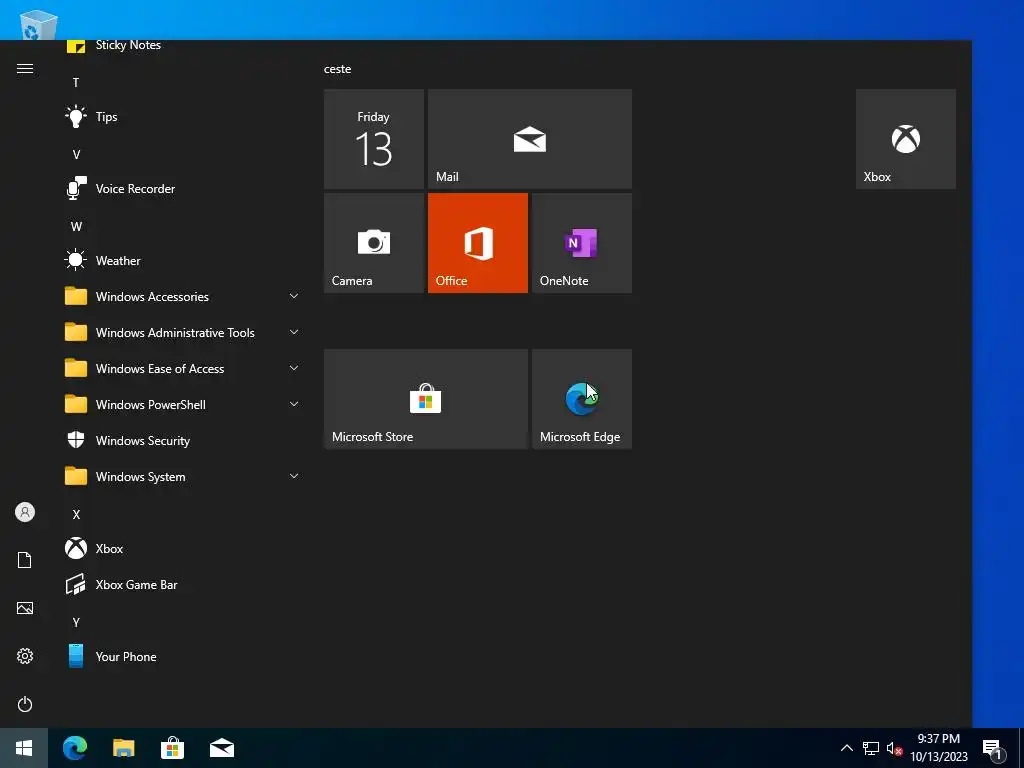Open the Microsoft Edge tile
Screen dimensions: 1024x768
pos(581,399)
